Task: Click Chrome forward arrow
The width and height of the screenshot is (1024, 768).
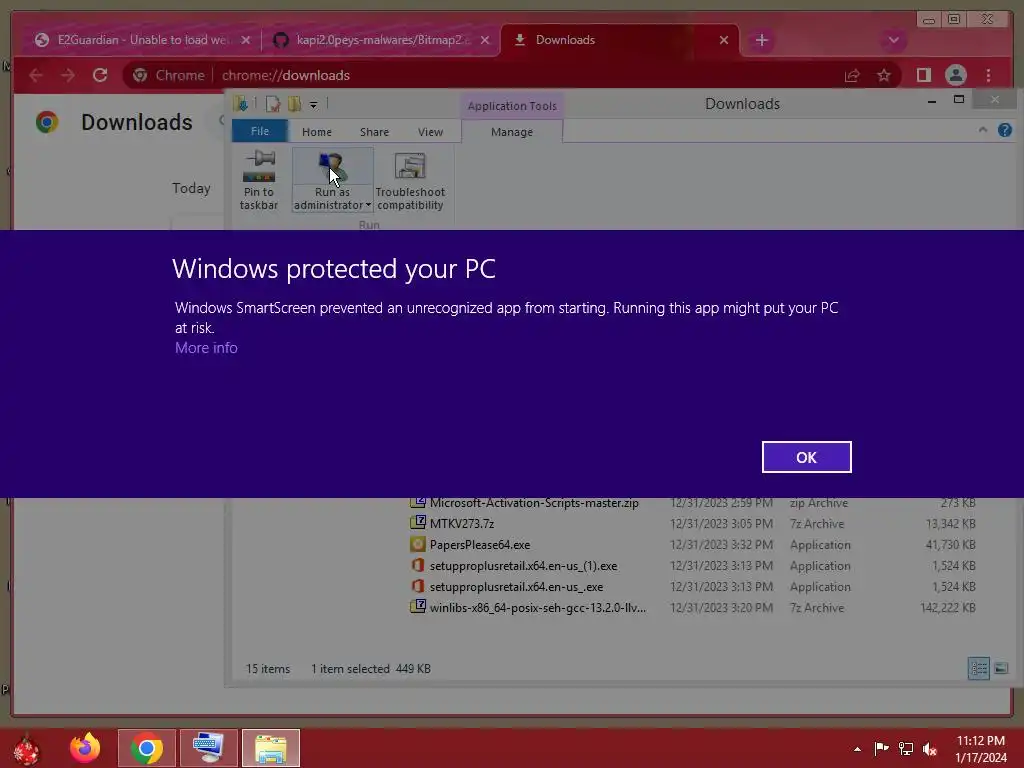Action: [68, 75]
